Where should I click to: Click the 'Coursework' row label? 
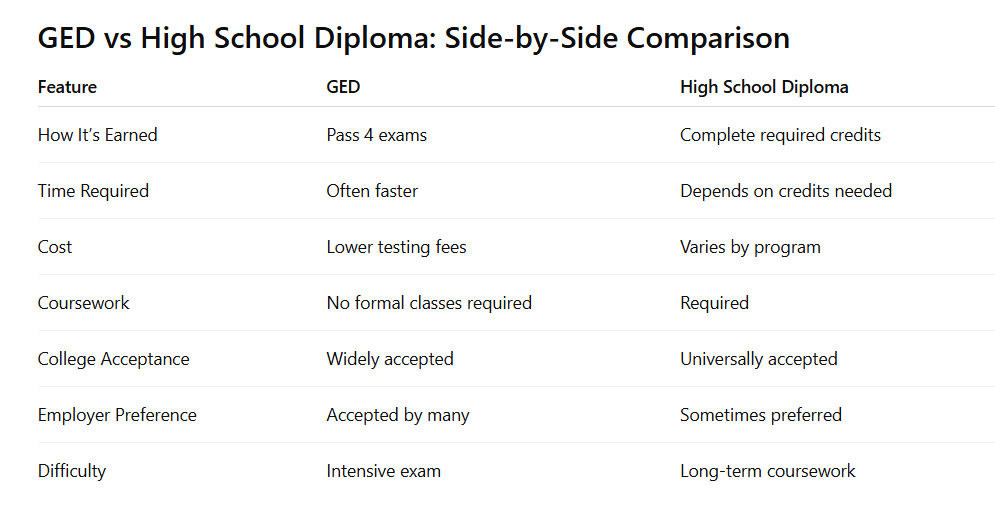(x=84, y=303)
